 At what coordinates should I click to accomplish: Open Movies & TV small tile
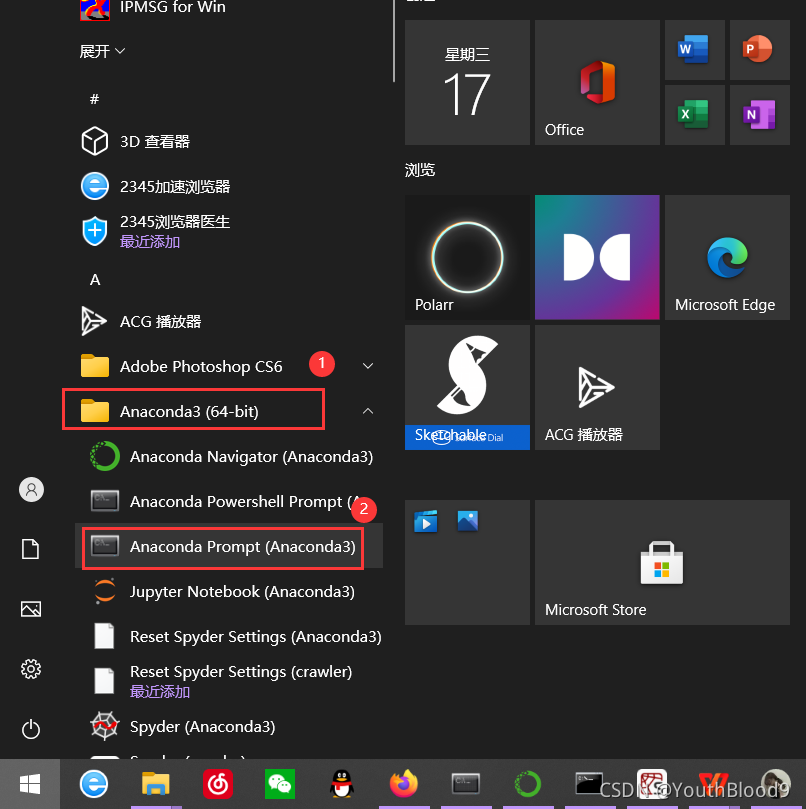point(426,521)
